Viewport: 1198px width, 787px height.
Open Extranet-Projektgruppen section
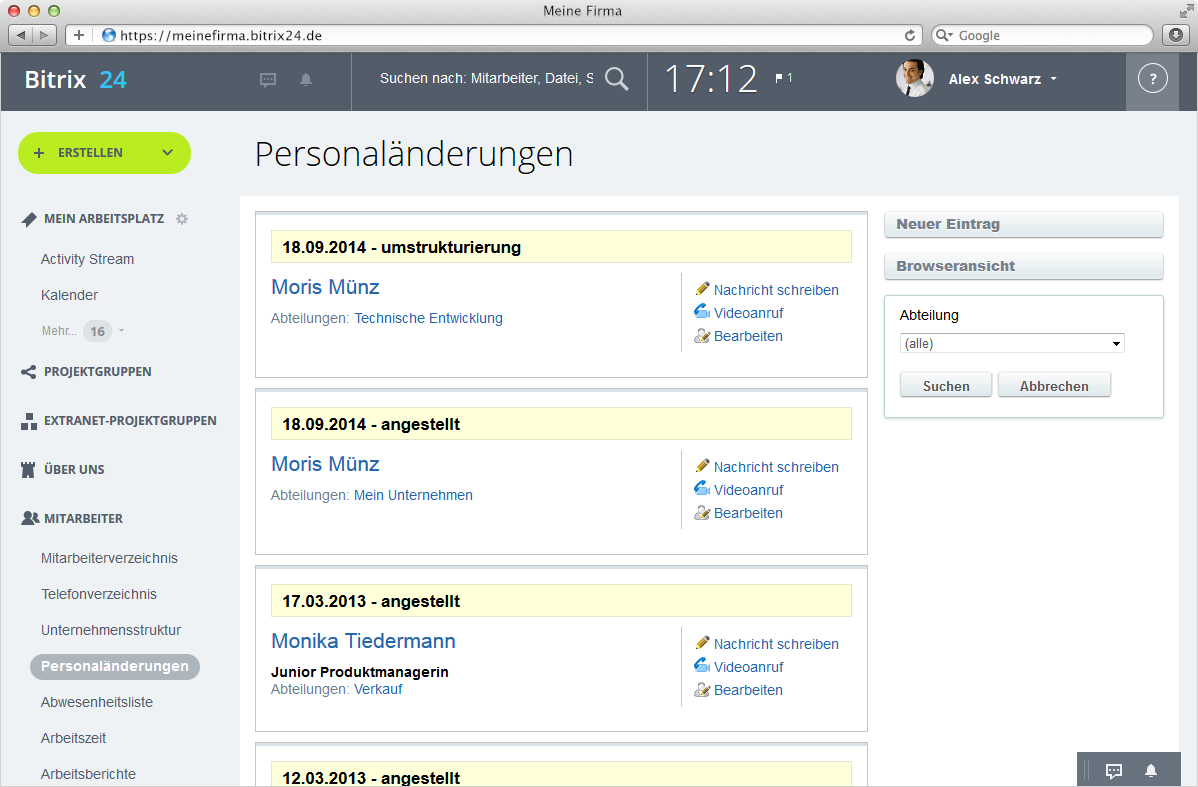tap(130, 420)
